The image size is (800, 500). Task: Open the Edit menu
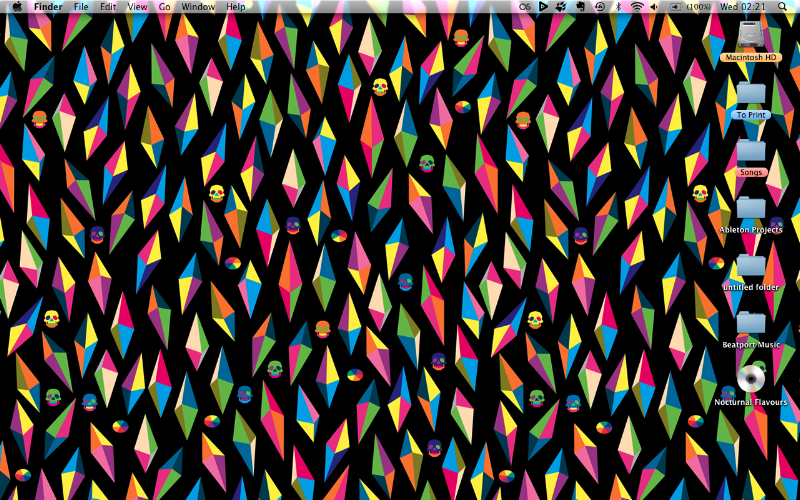pyautogui.click(x=108, y=7)
